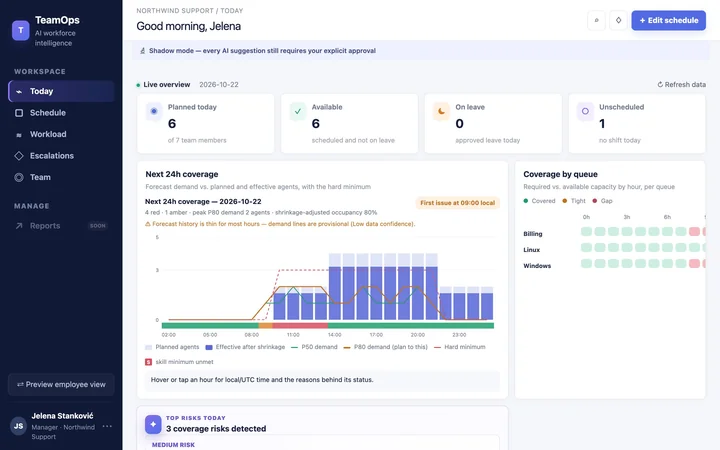Click the red segment on the coverage status strip
This screenshot has width=720, height=450.
point(300,326)
